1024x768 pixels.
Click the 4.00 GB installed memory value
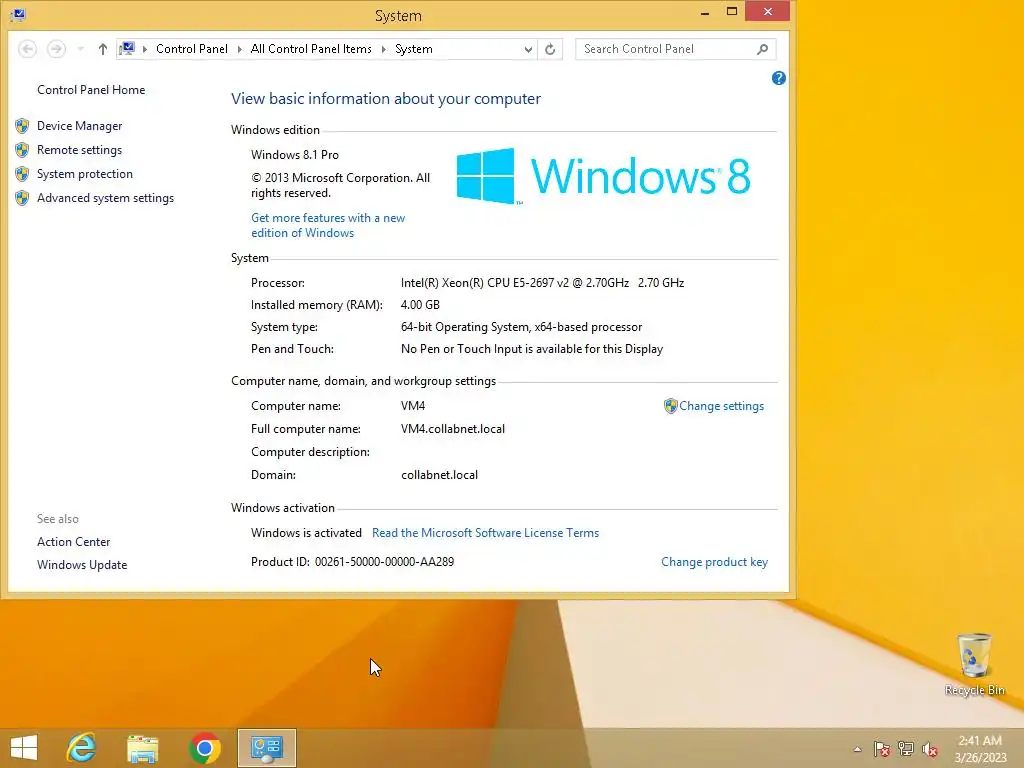pyautogui.click(x=420, y=305)
